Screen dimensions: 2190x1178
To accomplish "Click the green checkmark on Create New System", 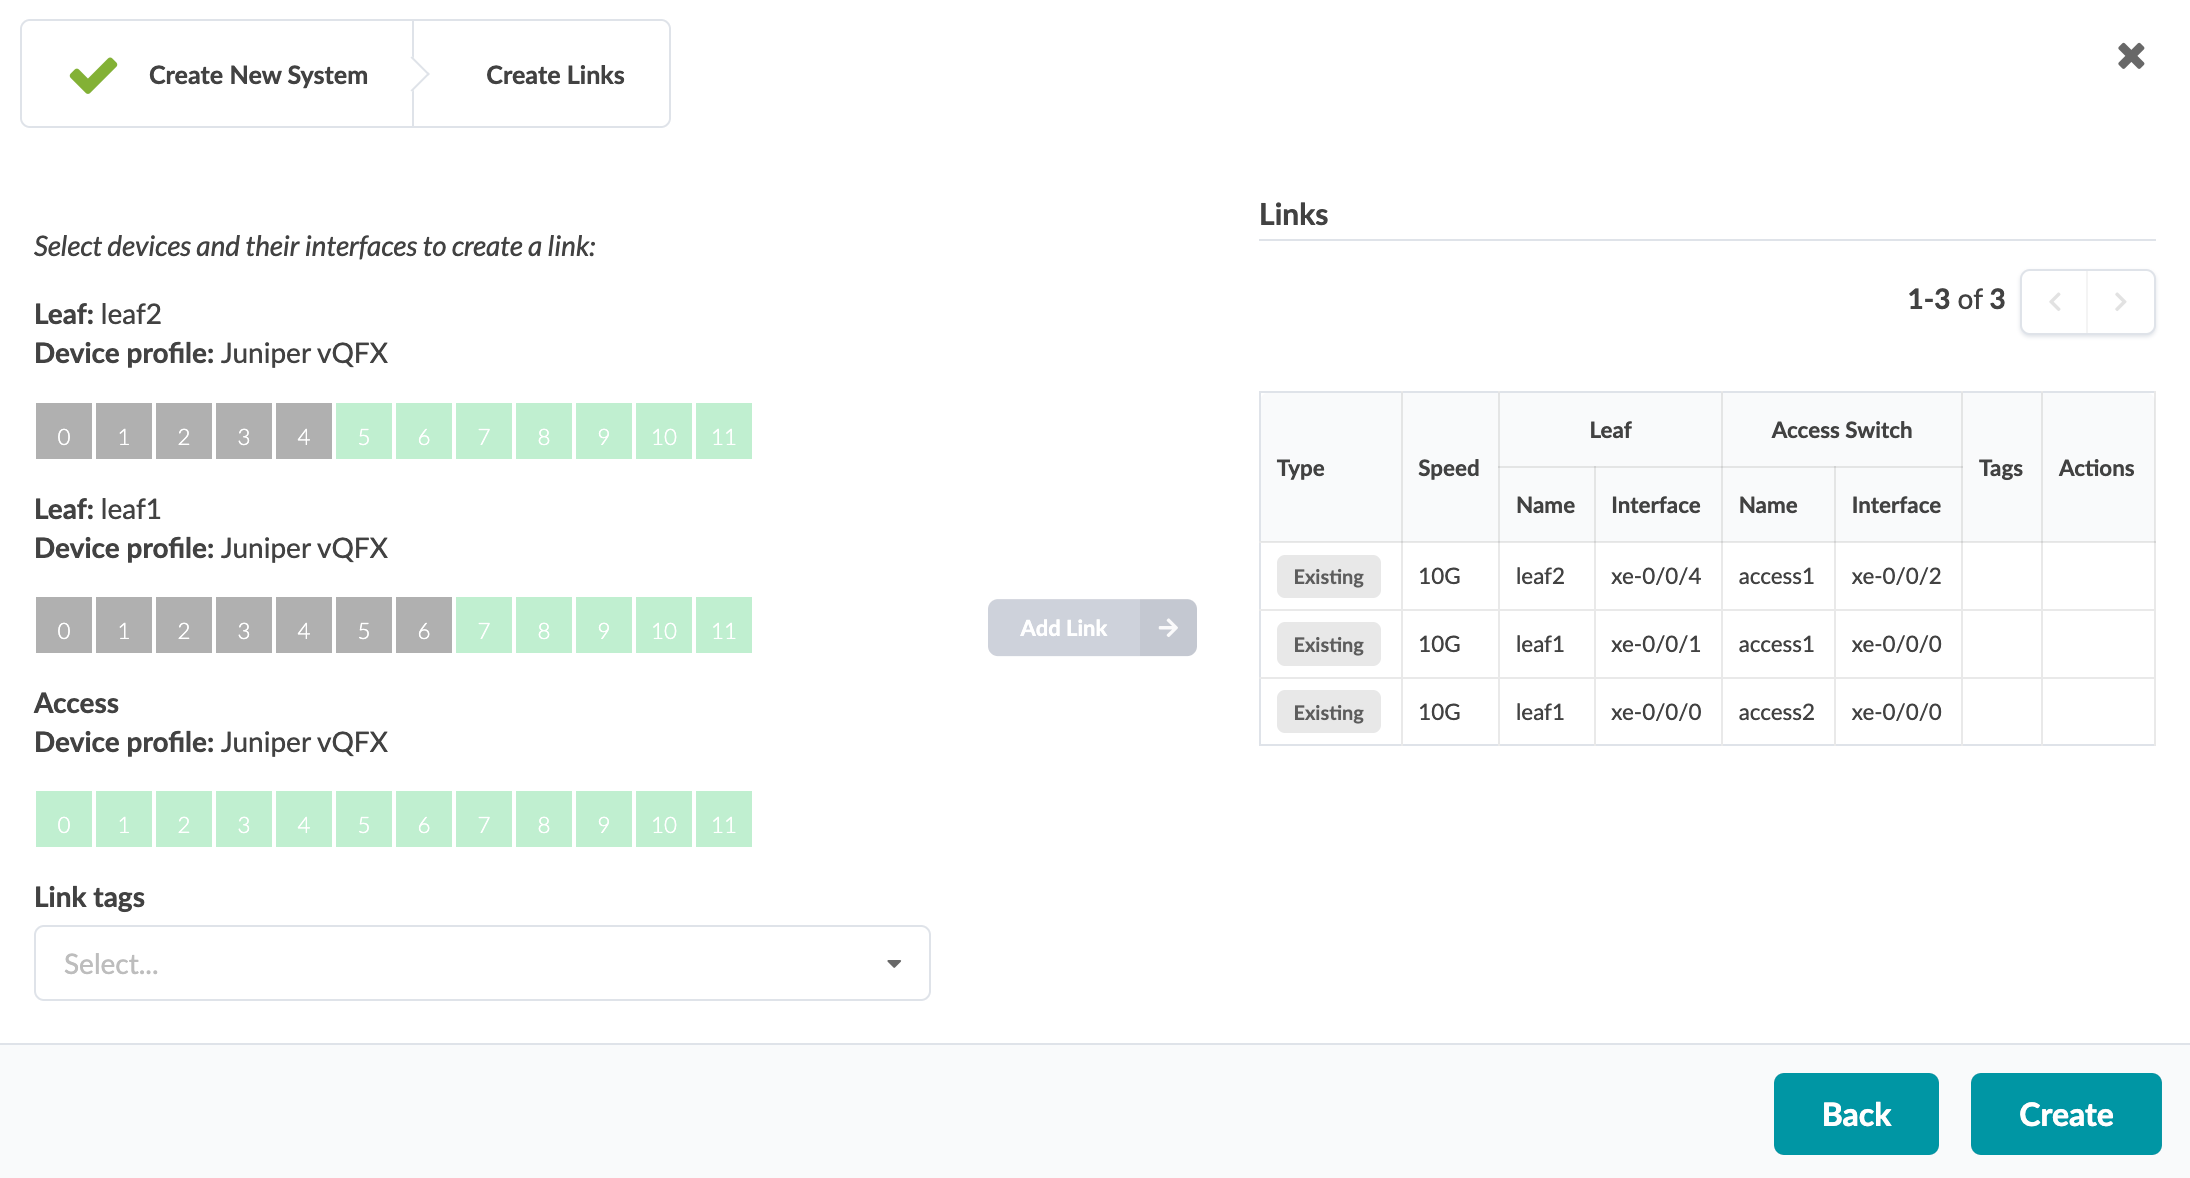I will click(93, 75).
